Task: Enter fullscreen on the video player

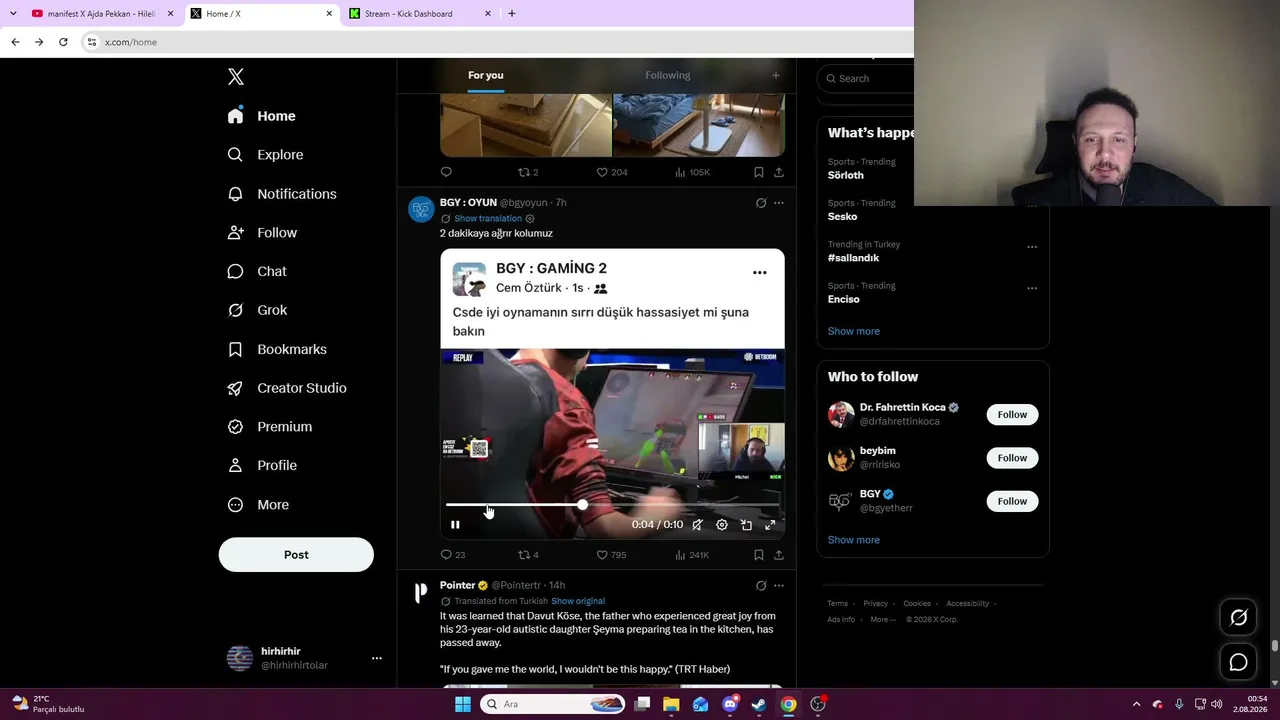Action: point(770,525)
